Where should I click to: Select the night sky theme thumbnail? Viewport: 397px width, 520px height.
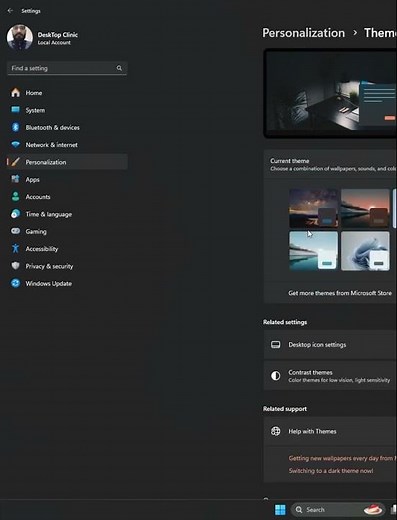(x=313, y=208)
